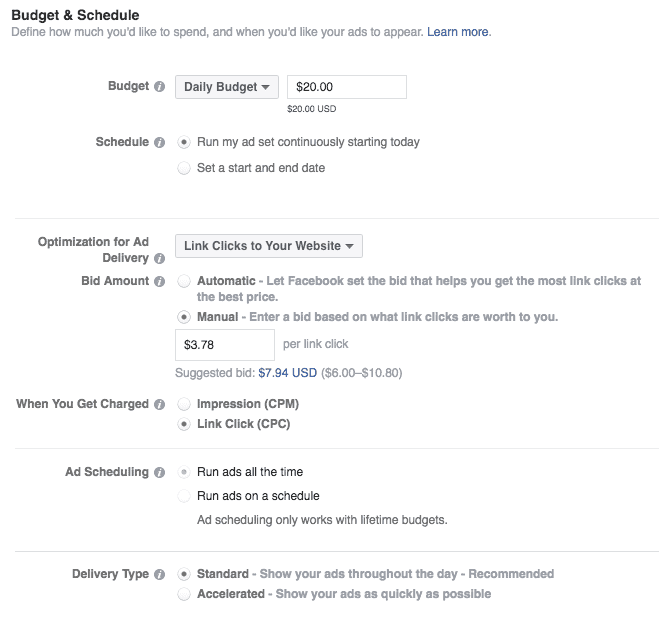Click suggested bid $7.94 USD link
Image resolution: width=667 pixels, height=619 pixels.
click(287, 373)
